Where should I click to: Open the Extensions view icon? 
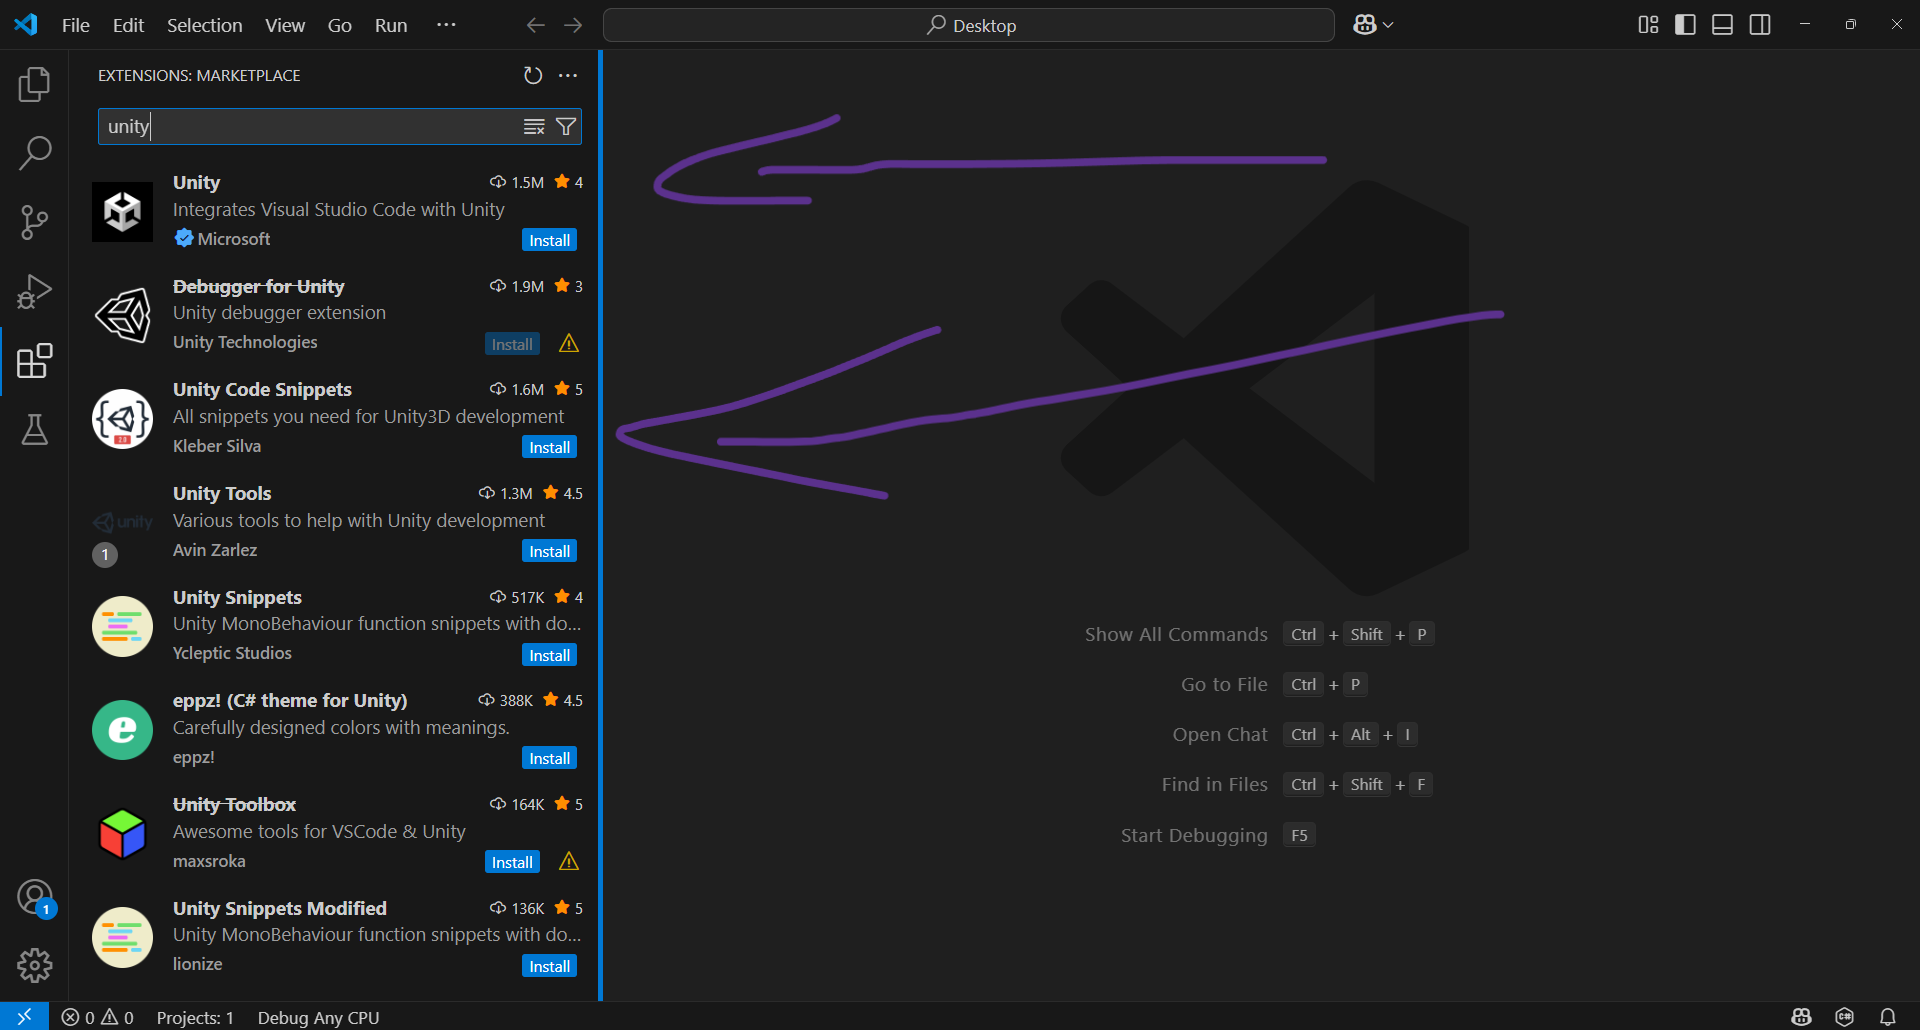pyautogui.click(x=34, y=361)
